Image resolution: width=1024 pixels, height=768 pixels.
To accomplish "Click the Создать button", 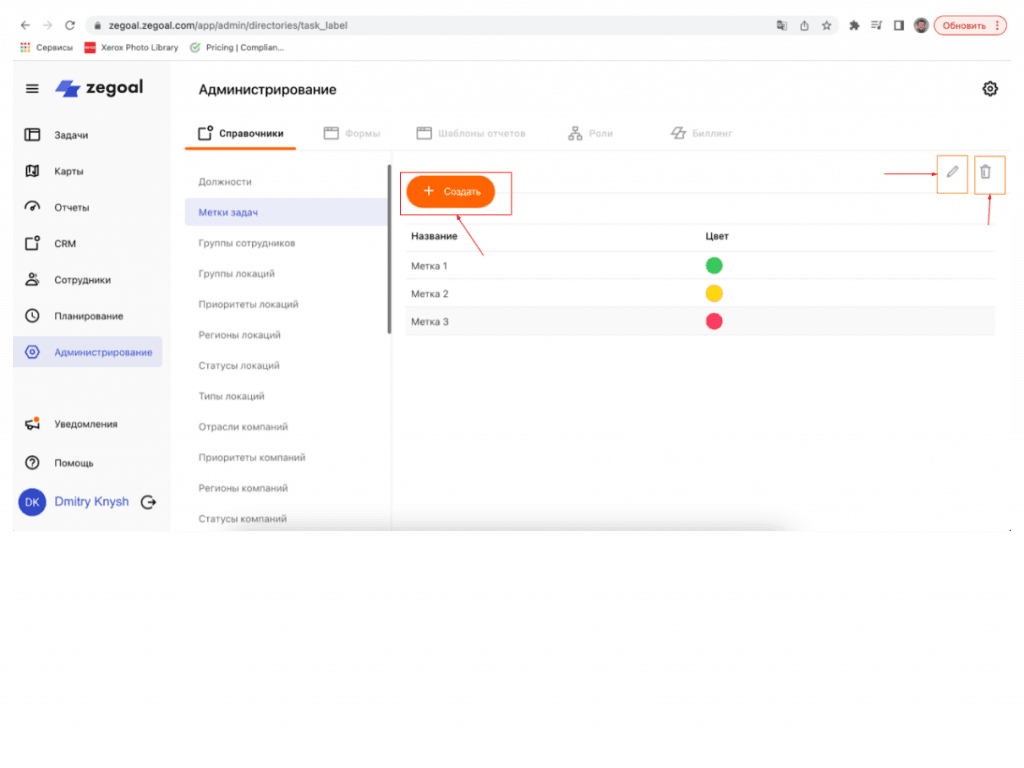I will point(451,191).
